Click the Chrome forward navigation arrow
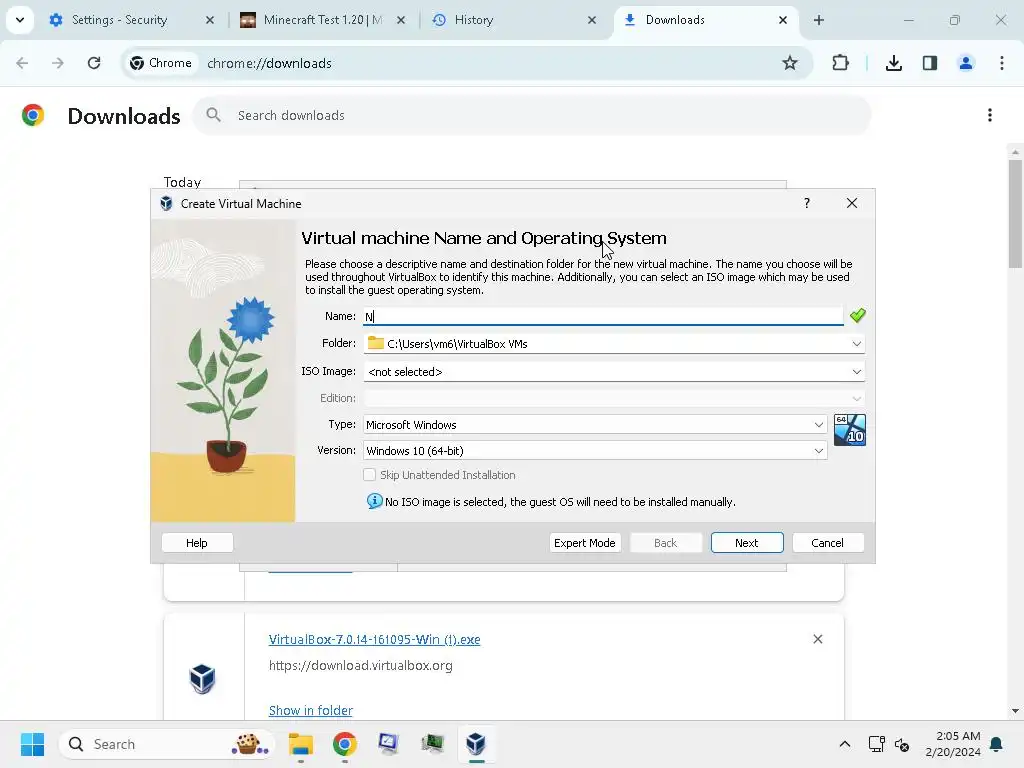 pos(58,63)
